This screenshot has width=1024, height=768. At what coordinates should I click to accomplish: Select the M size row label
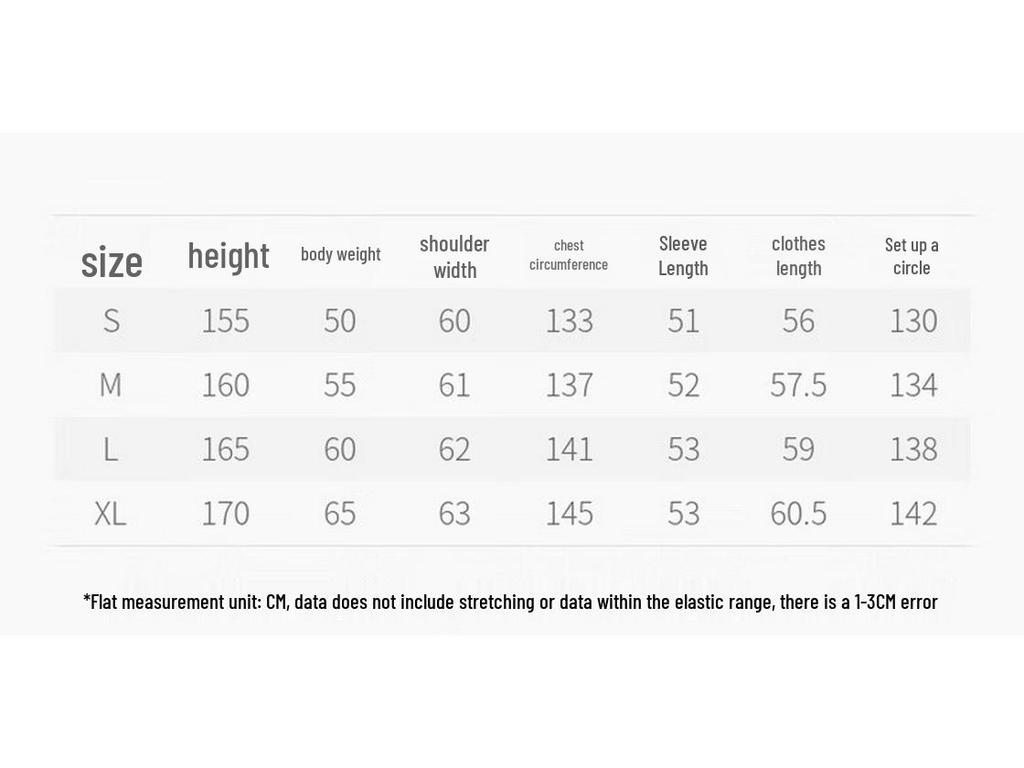[110, 385]
